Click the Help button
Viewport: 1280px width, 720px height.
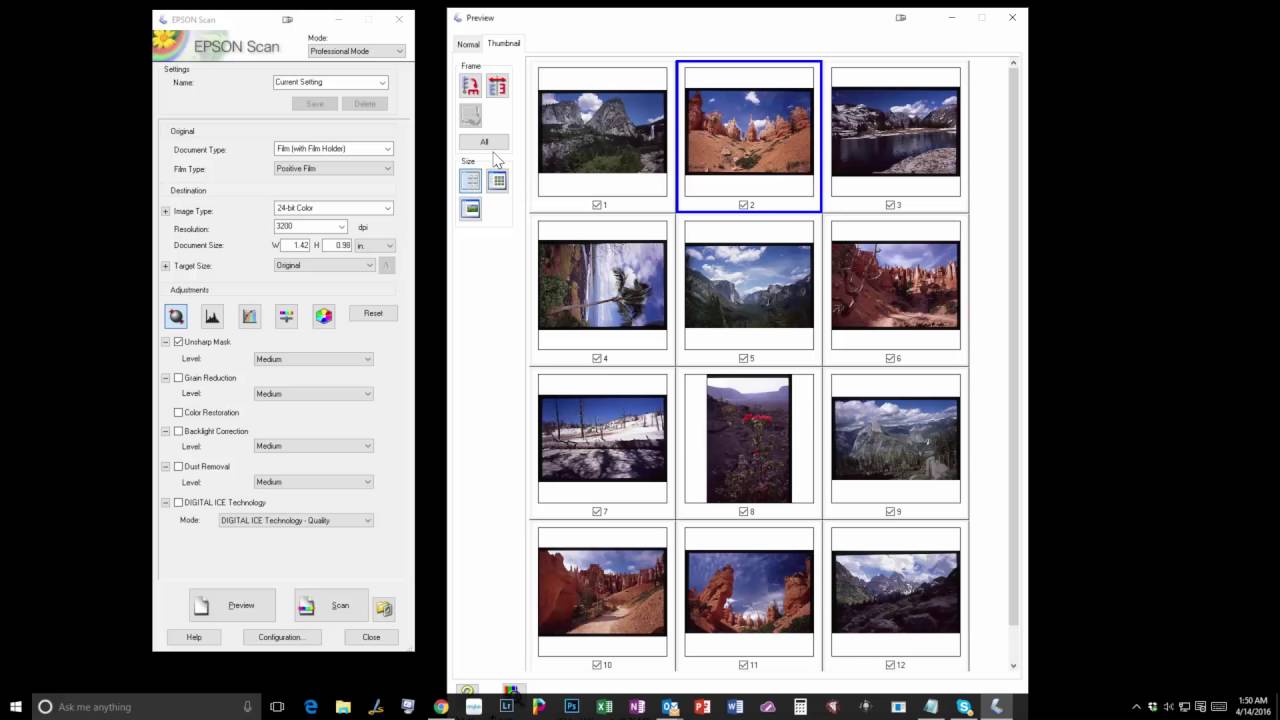(x=194, y=637)
